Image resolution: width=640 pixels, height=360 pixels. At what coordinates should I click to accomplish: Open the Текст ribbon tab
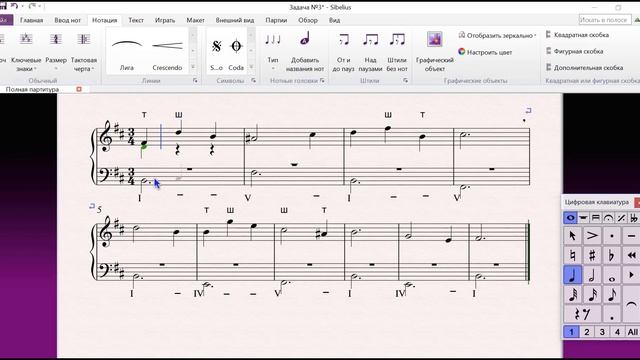tap(136, 20)
